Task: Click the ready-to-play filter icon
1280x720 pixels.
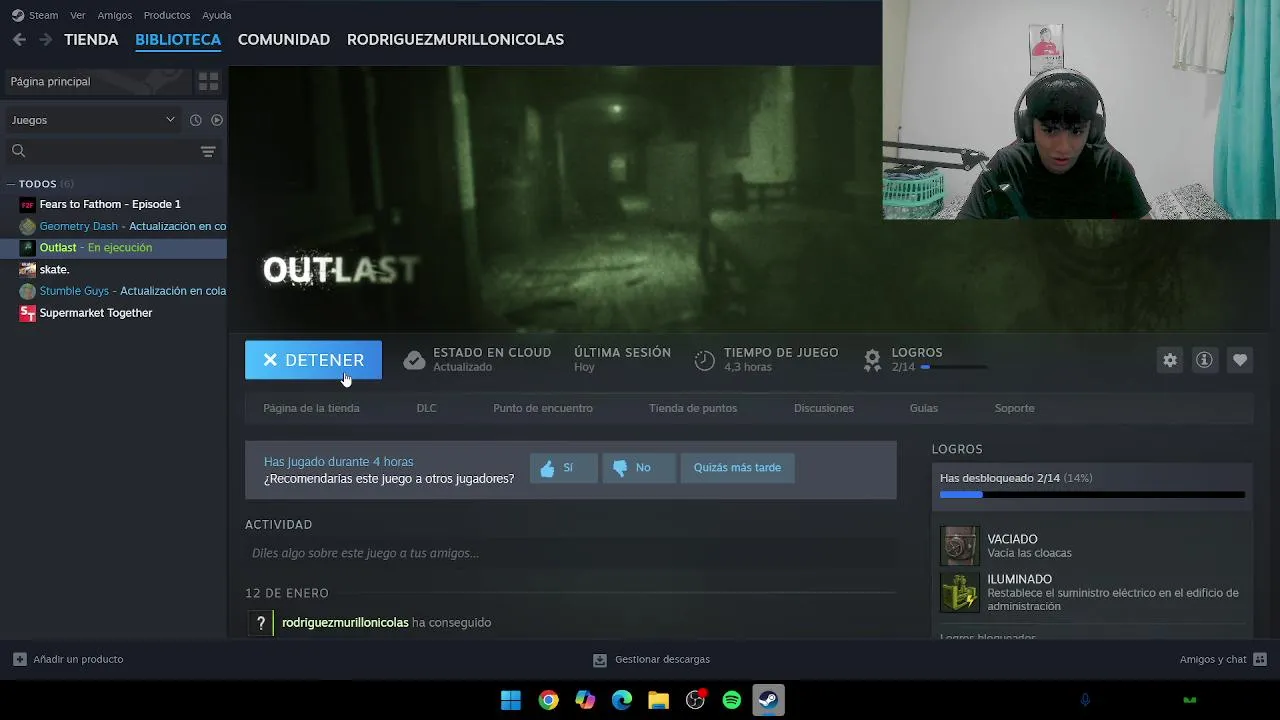Action: [x=217, y=120]
